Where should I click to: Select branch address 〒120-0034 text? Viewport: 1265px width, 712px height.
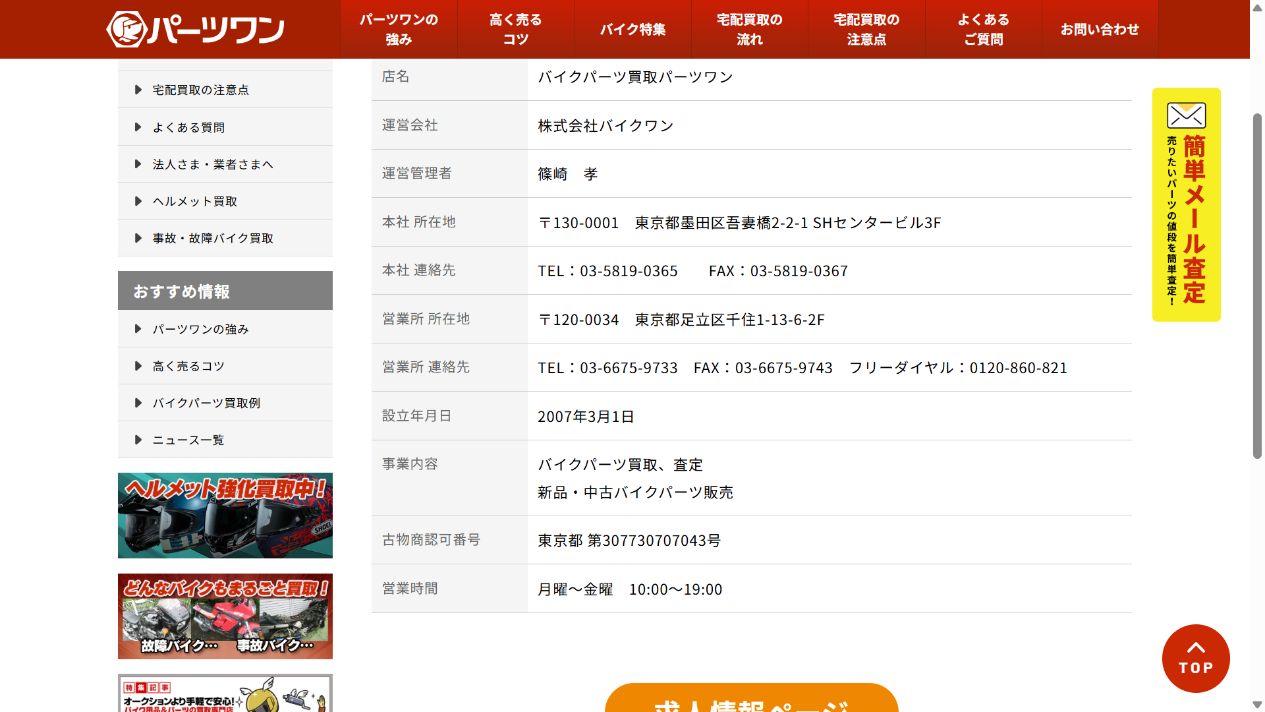[x=681, y=320]
